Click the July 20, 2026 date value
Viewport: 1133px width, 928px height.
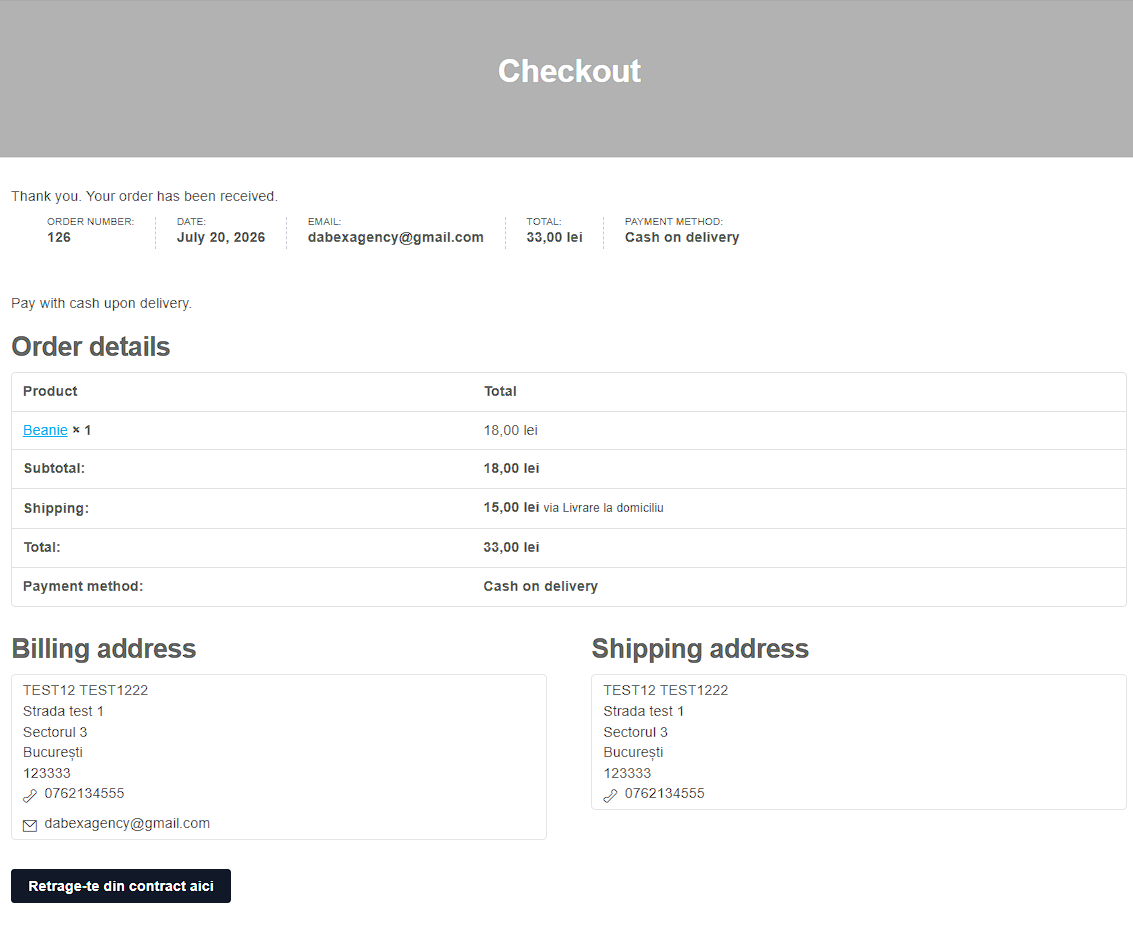[x=221, y=237]
